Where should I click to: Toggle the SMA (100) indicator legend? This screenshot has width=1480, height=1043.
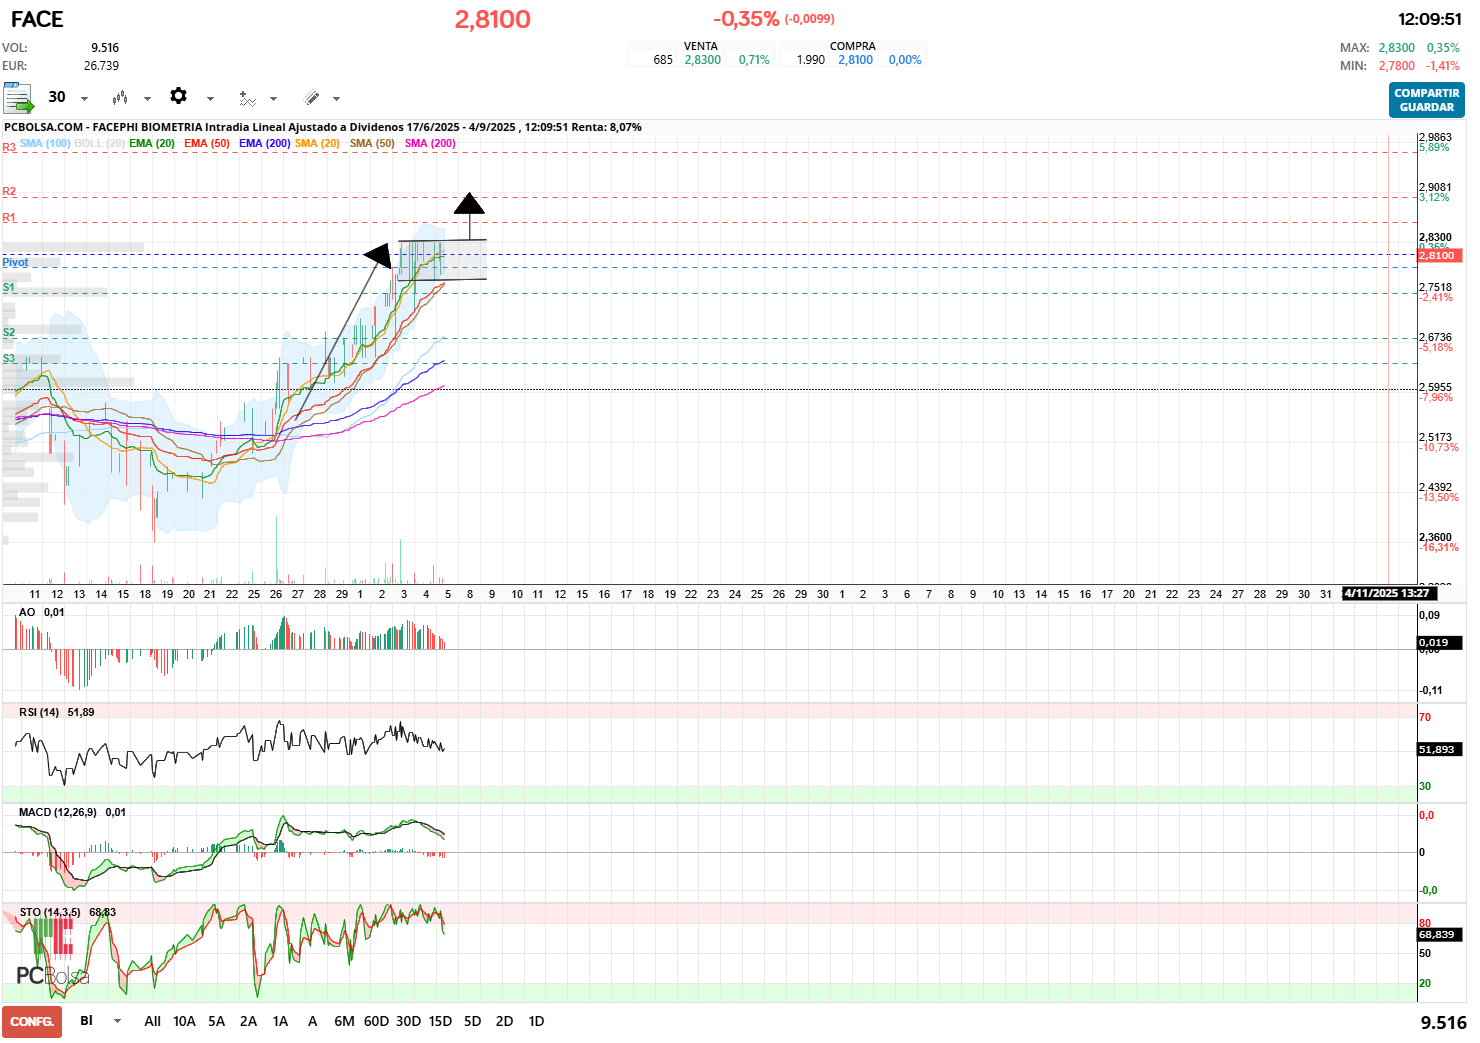pyautogui.click(x=45, y=143)
